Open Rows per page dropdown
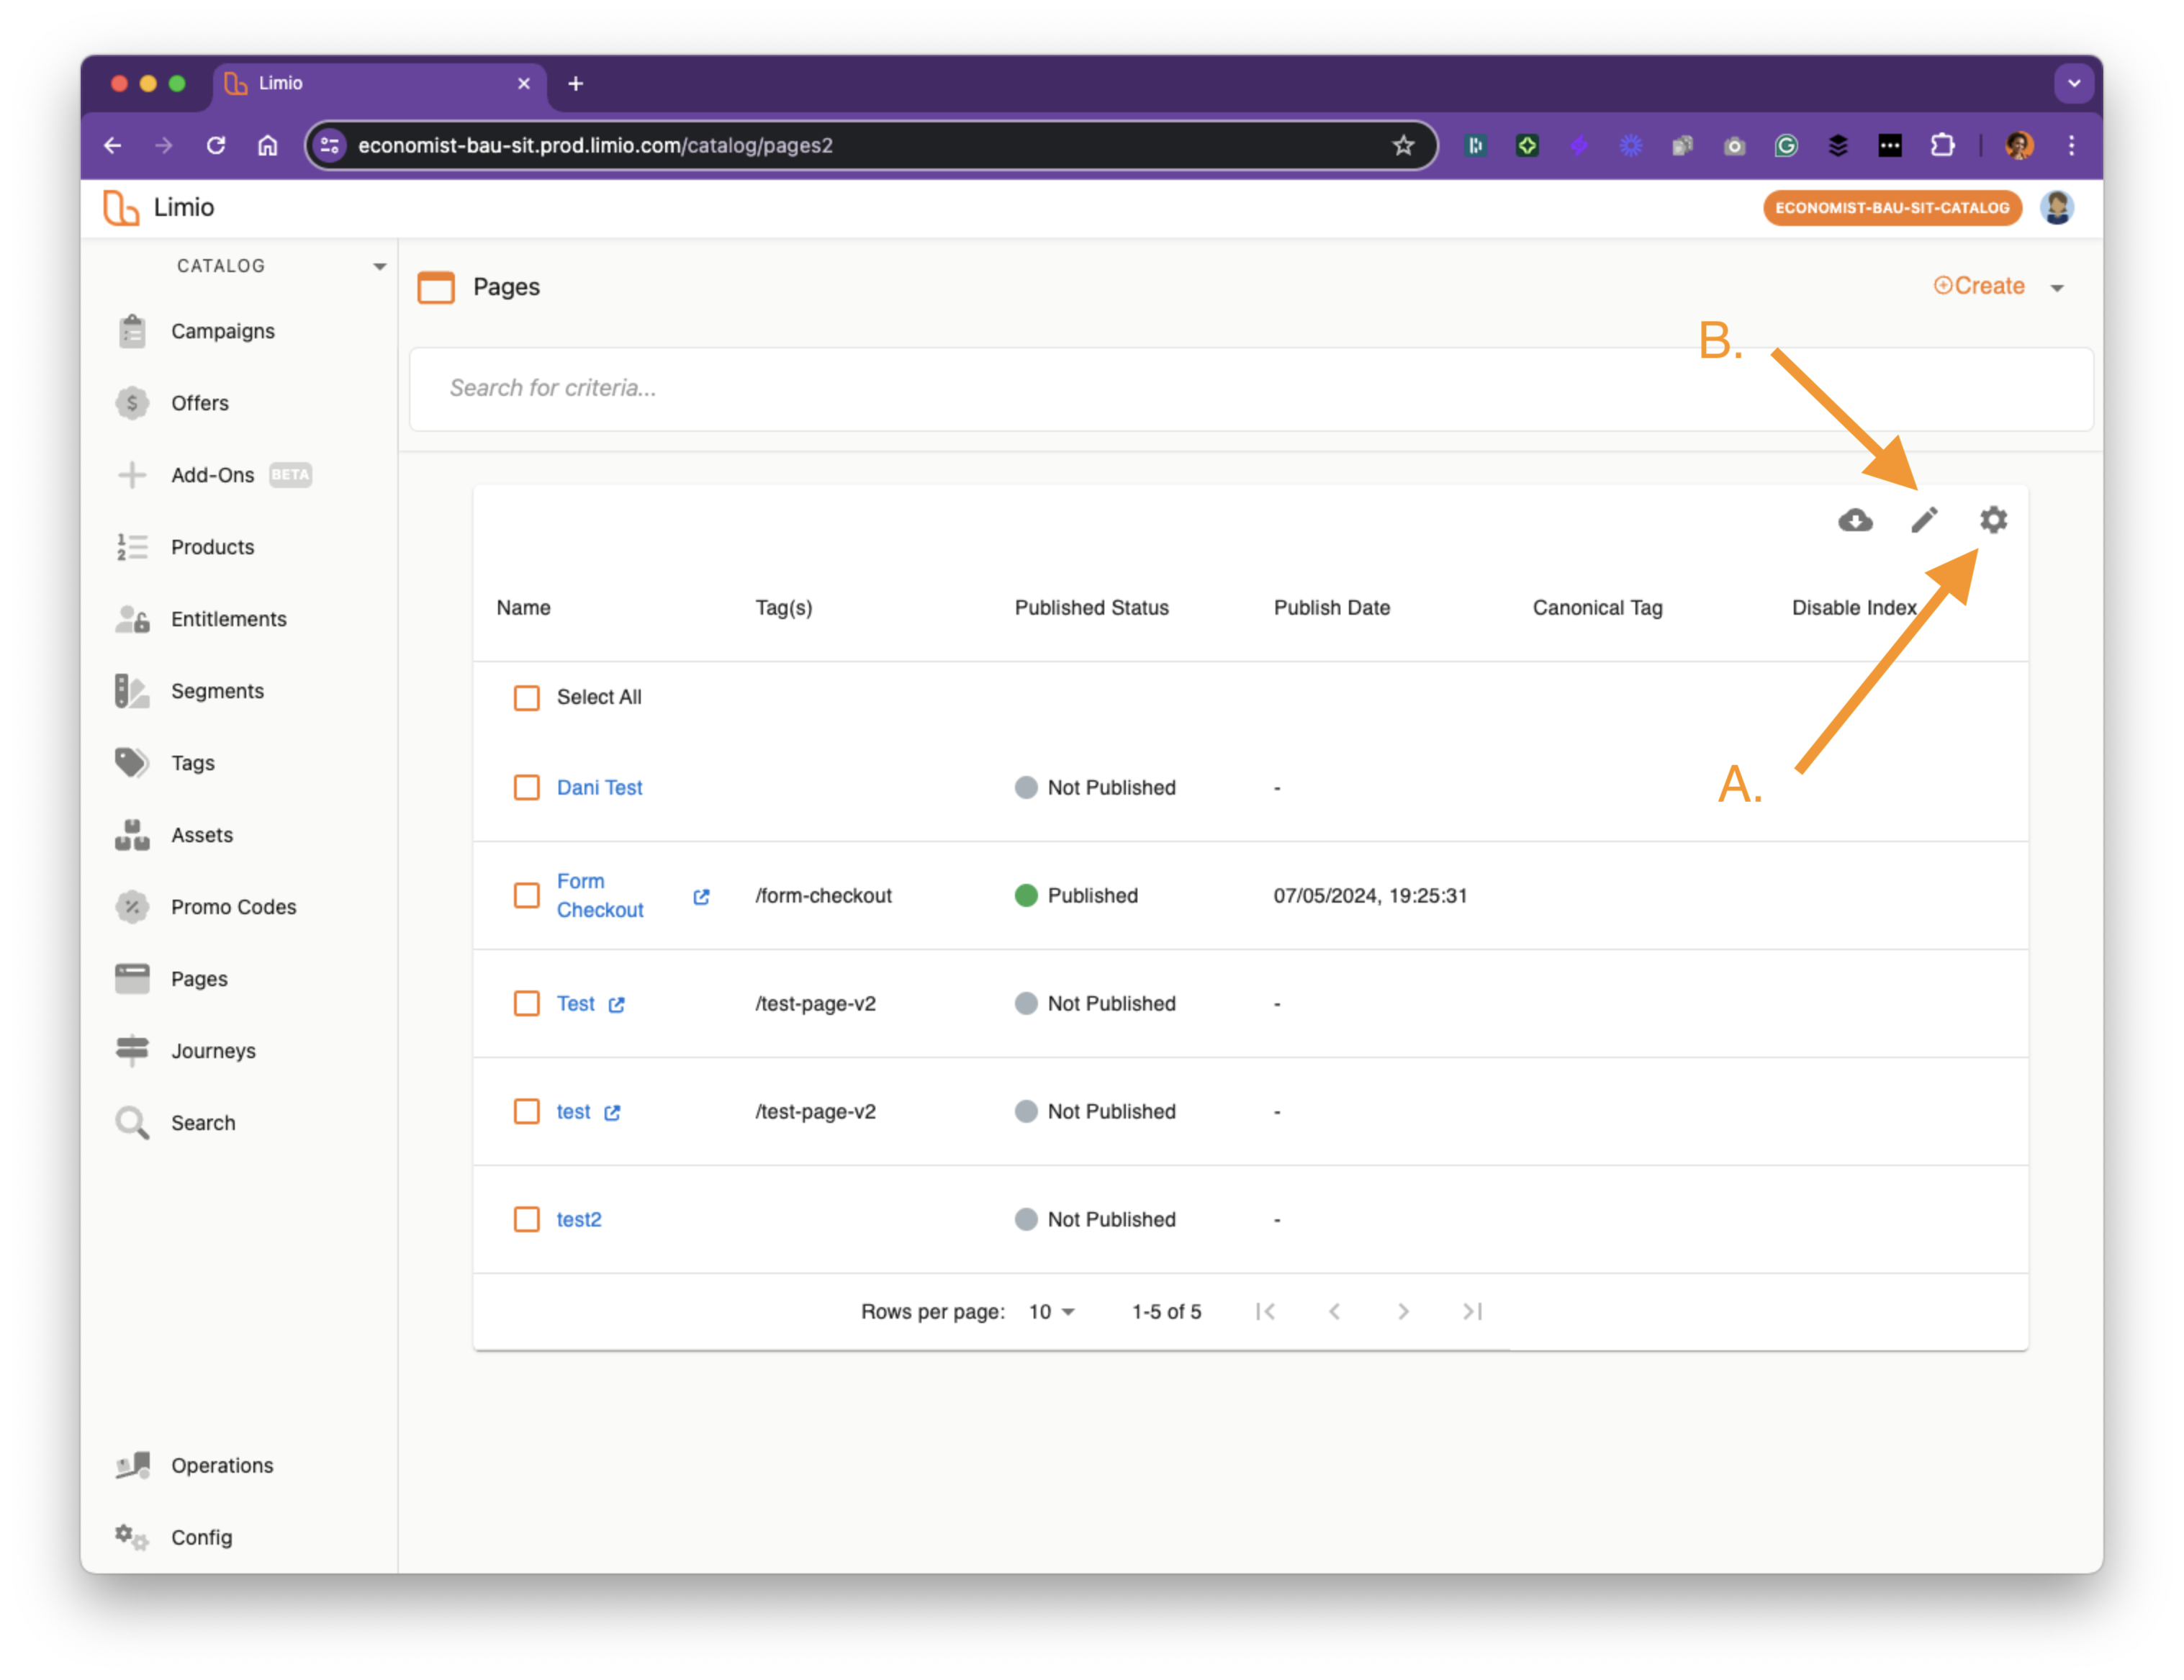The height and width of the screenshot is (1680, 2184). [x=1051, y=1312]
